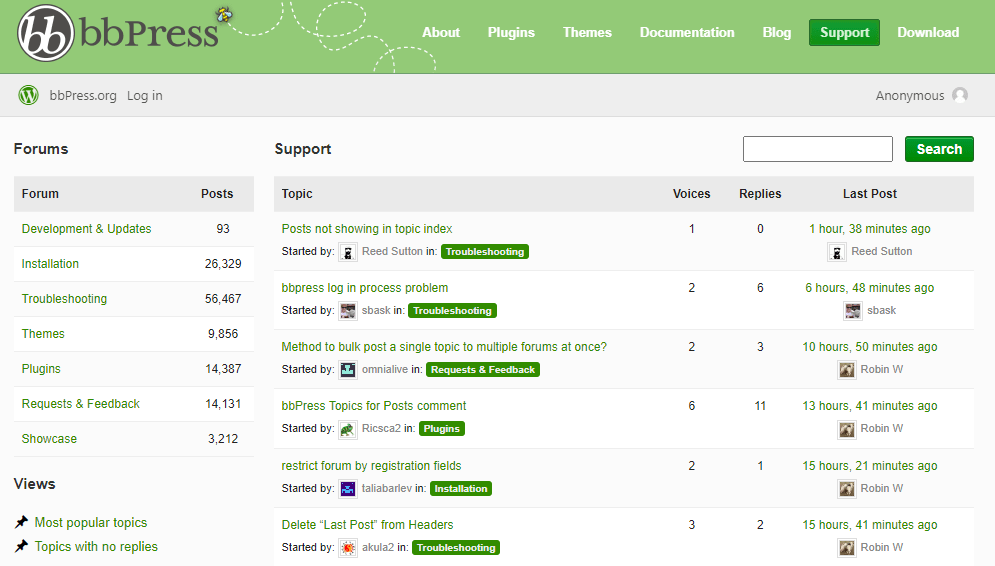The width and height of the screenshot is (995, 566).
Task: Focus the forum search text field
Action: (x=817, y=149)
